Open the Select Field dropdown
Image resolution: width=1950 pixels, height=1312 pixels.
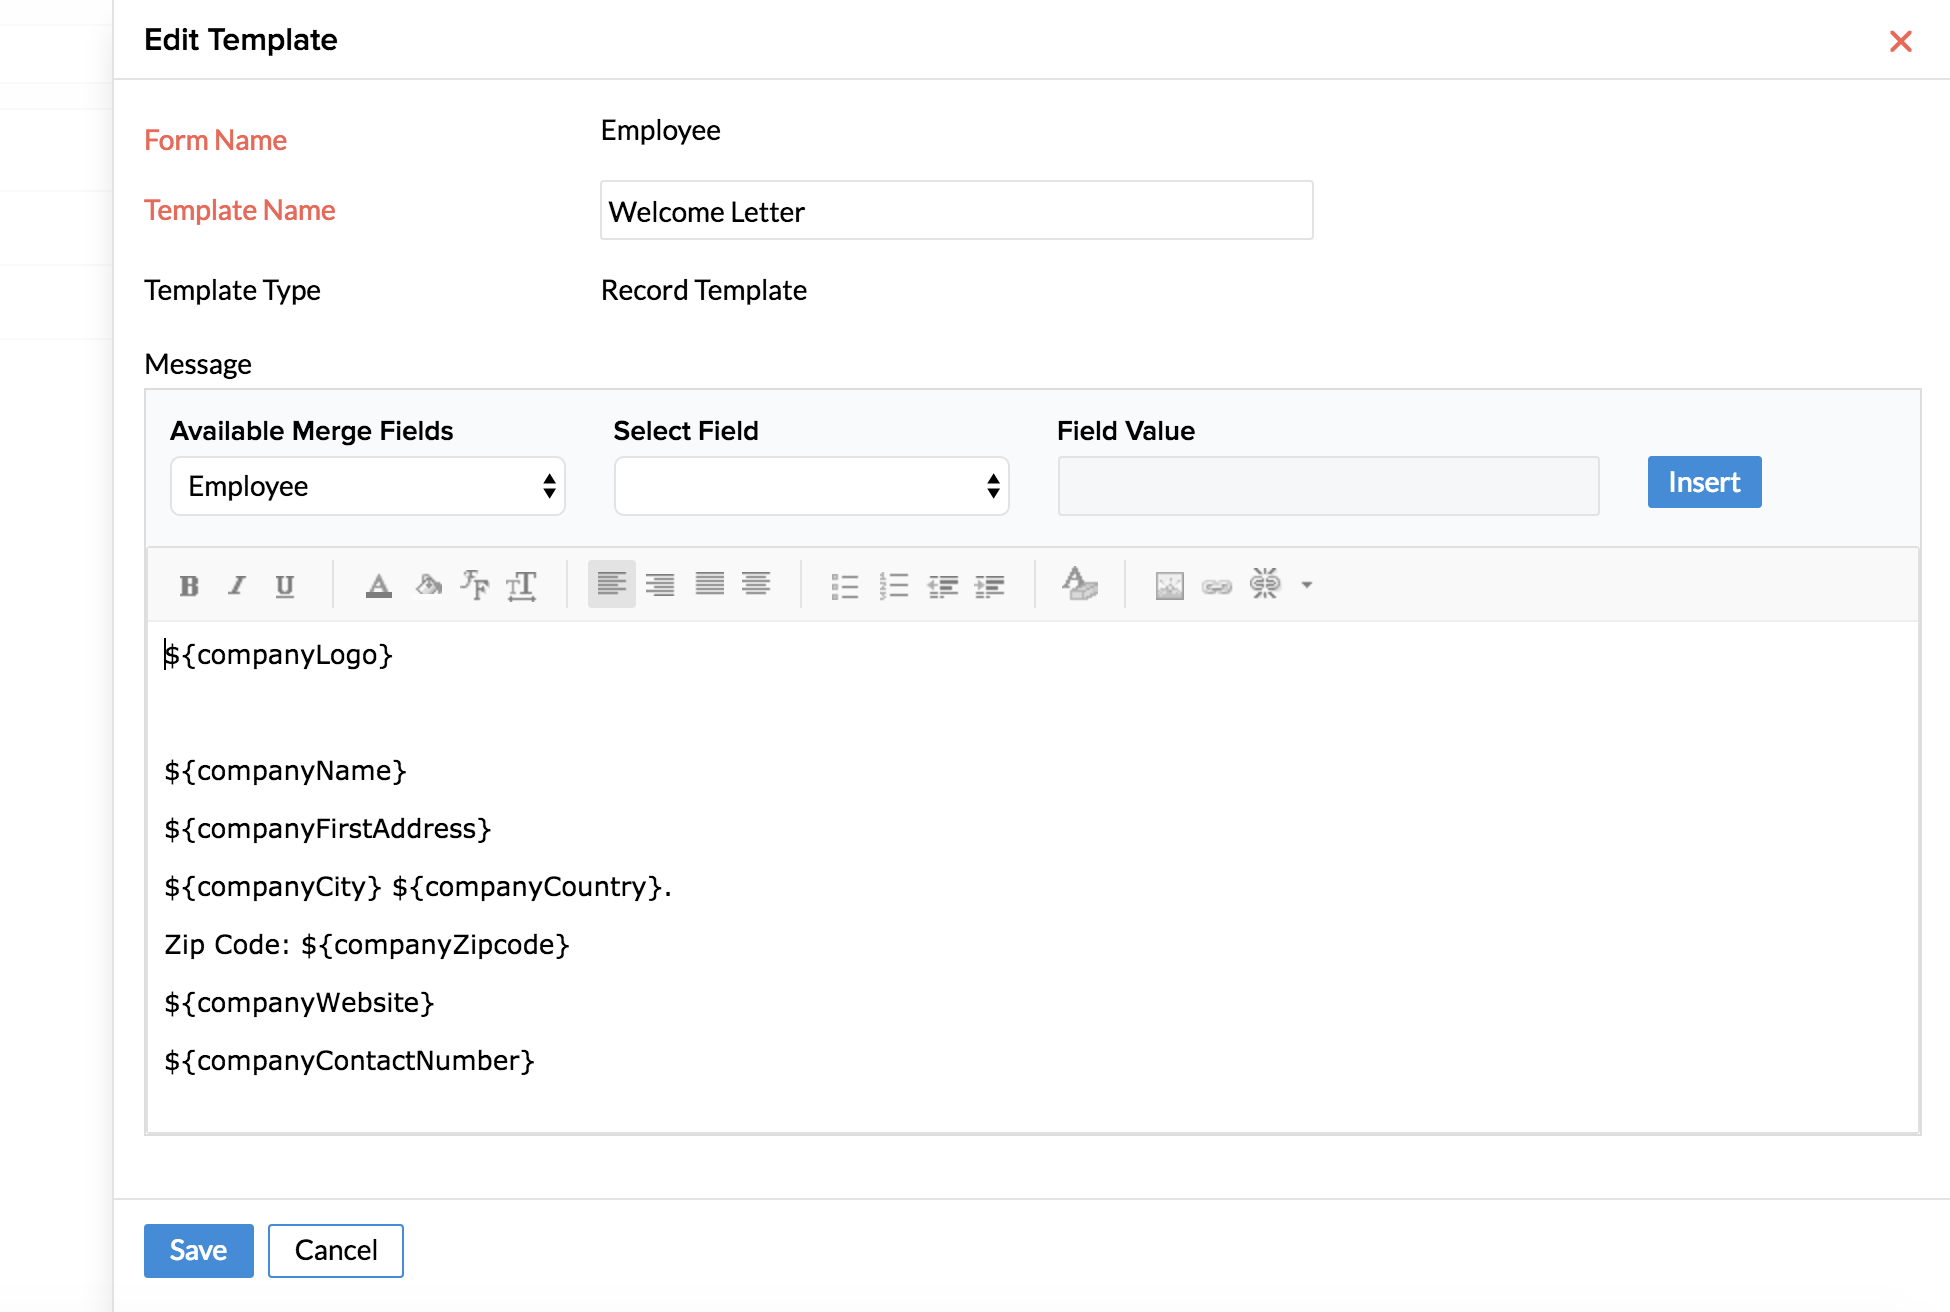point(811,487)
